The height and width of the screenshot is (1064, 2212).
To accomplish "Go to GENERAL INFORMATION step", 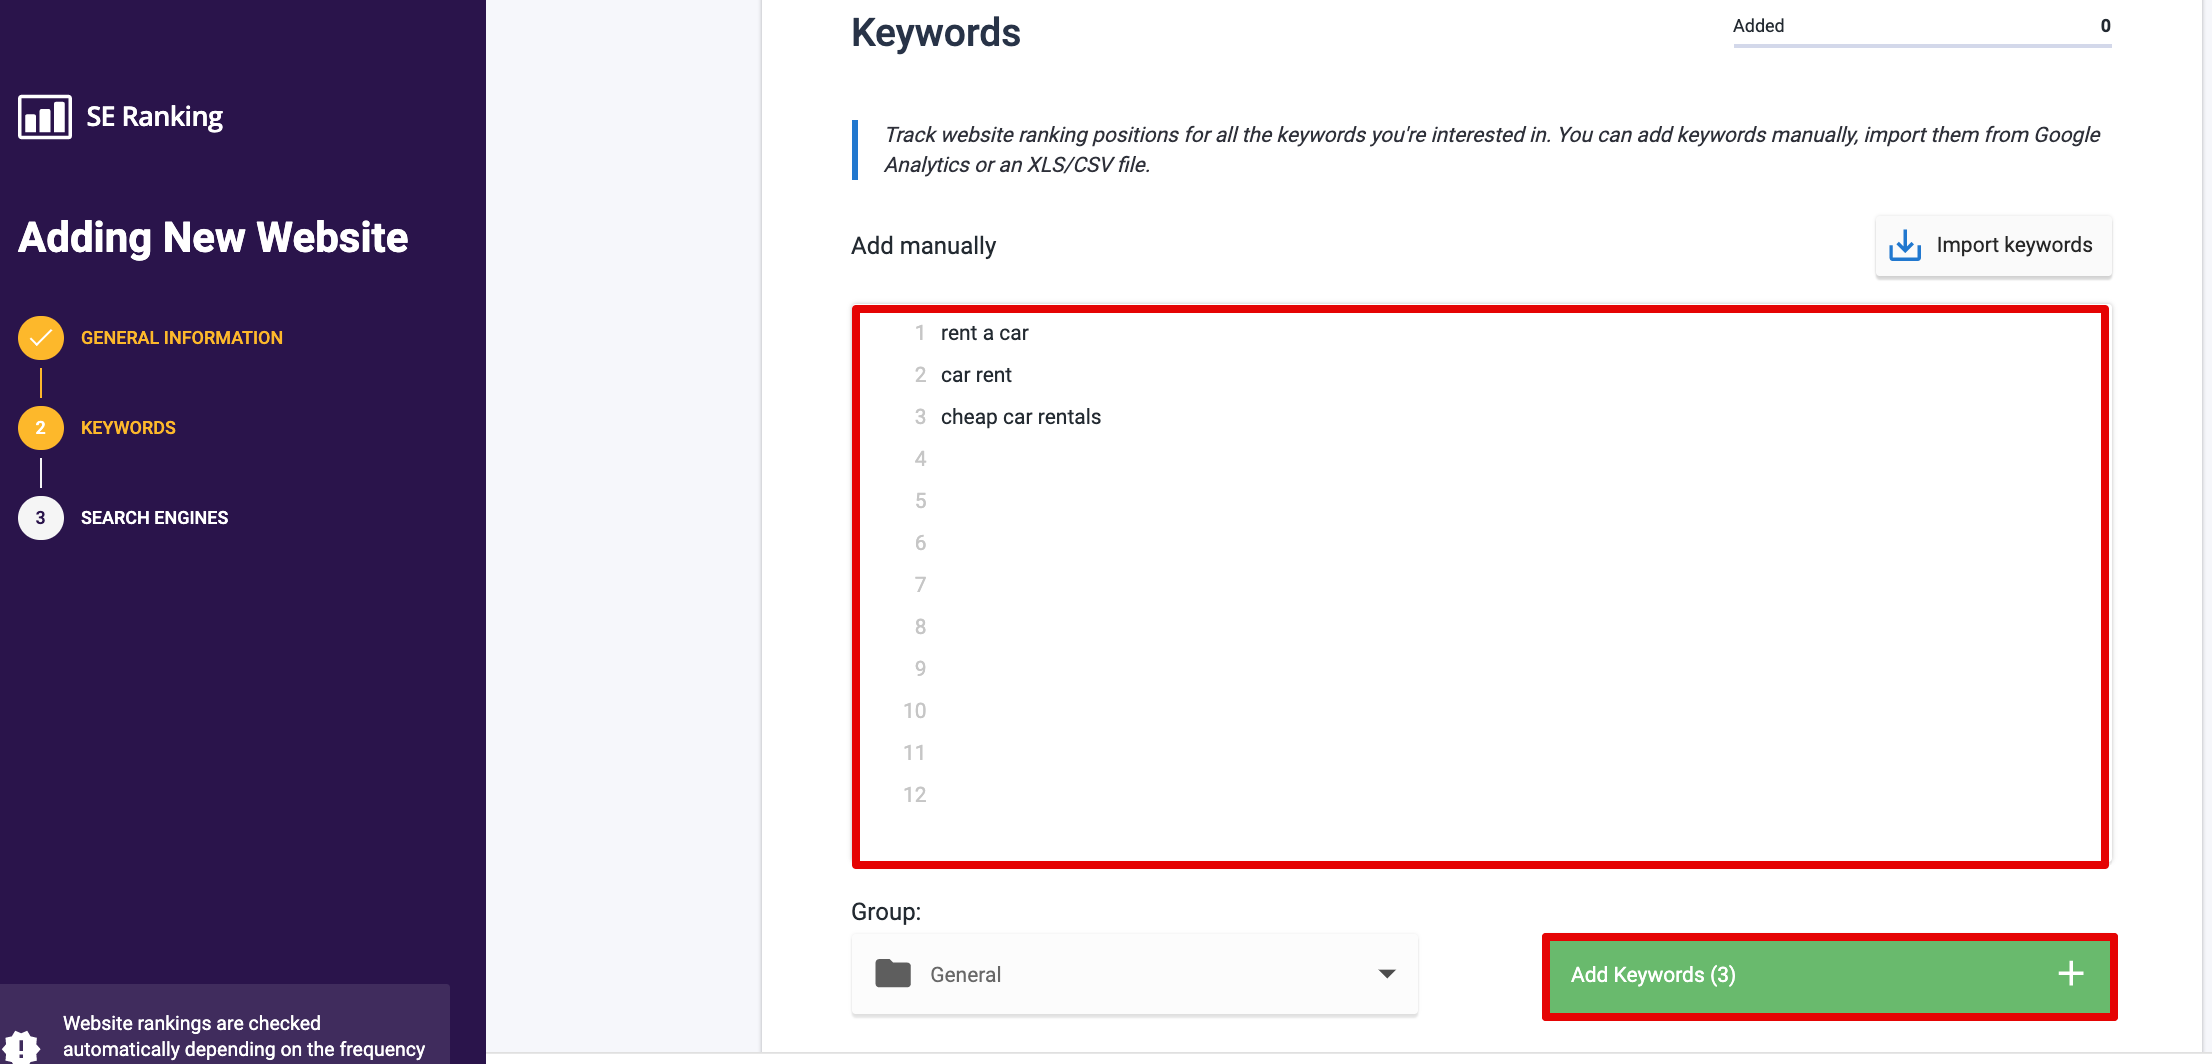I will [182, 338].
